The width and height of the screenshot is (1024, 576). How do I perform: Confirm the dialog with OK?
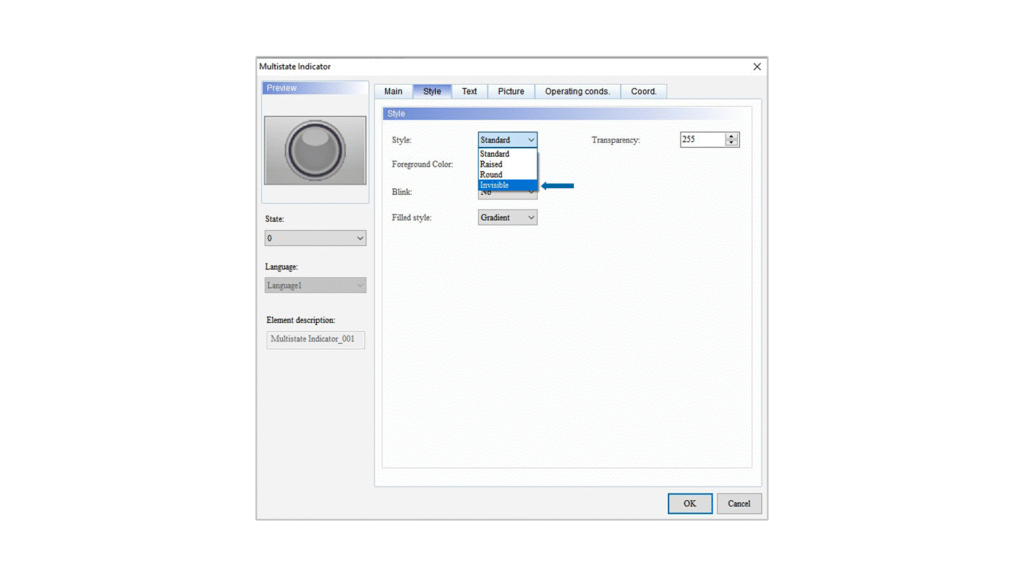(x=689, y=503)
